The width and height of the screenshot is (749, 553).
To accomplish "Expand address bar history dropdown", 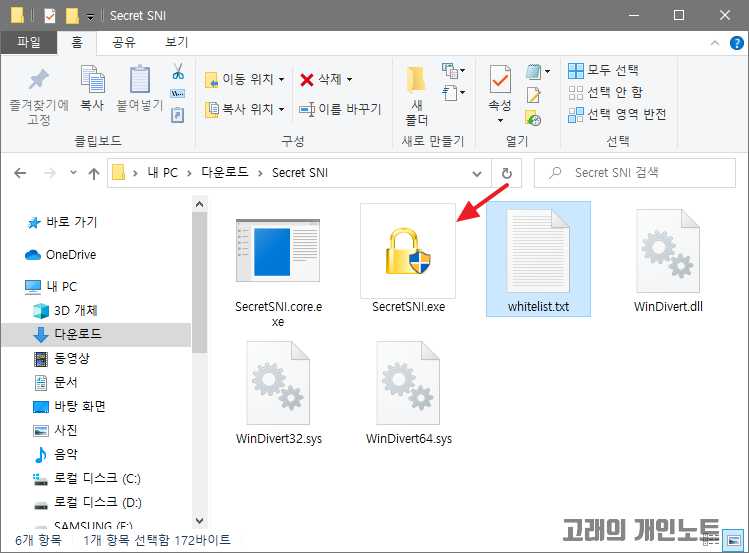I will click(x=476, y=173).
